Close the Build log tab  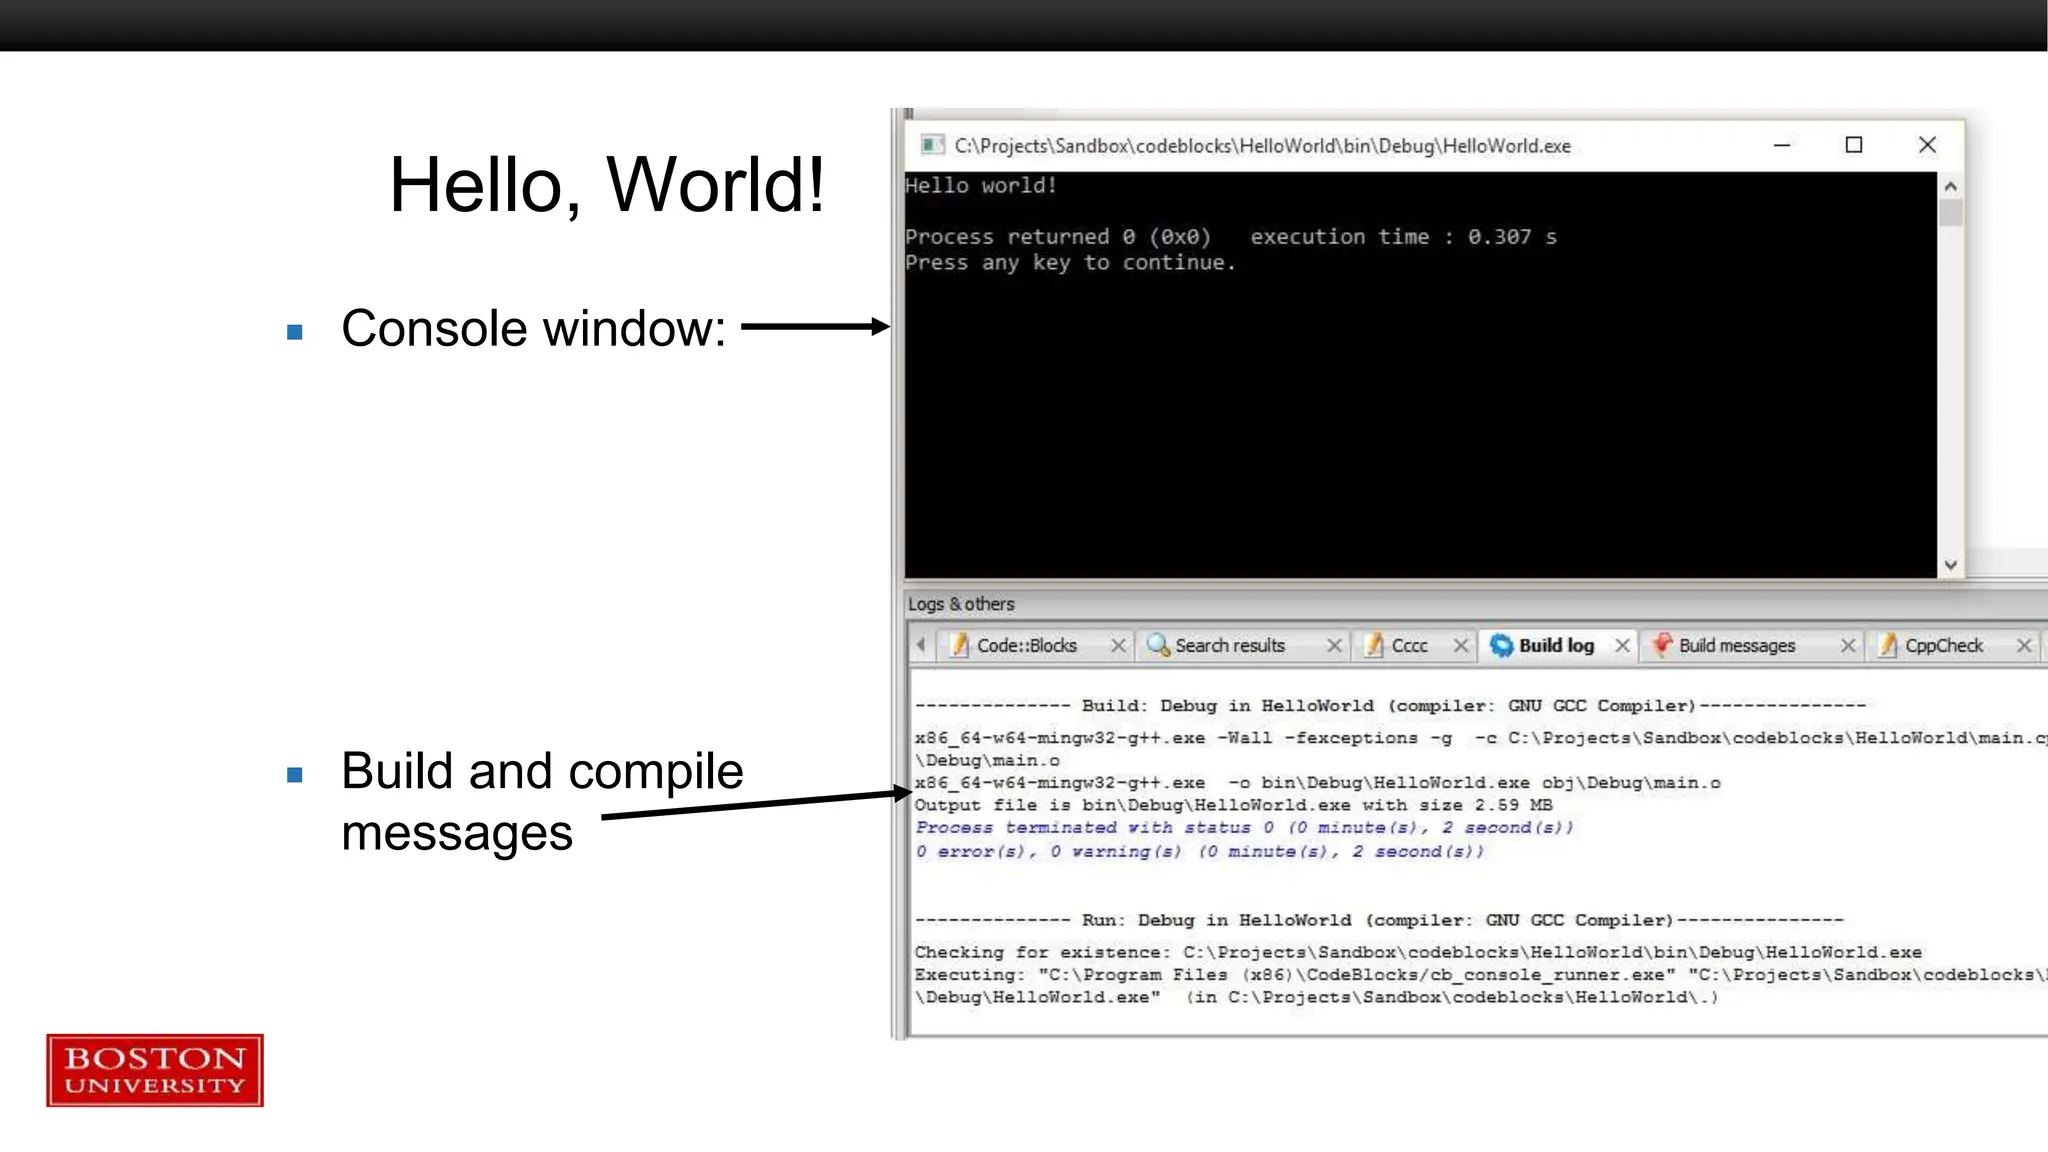coord(1622,646)
